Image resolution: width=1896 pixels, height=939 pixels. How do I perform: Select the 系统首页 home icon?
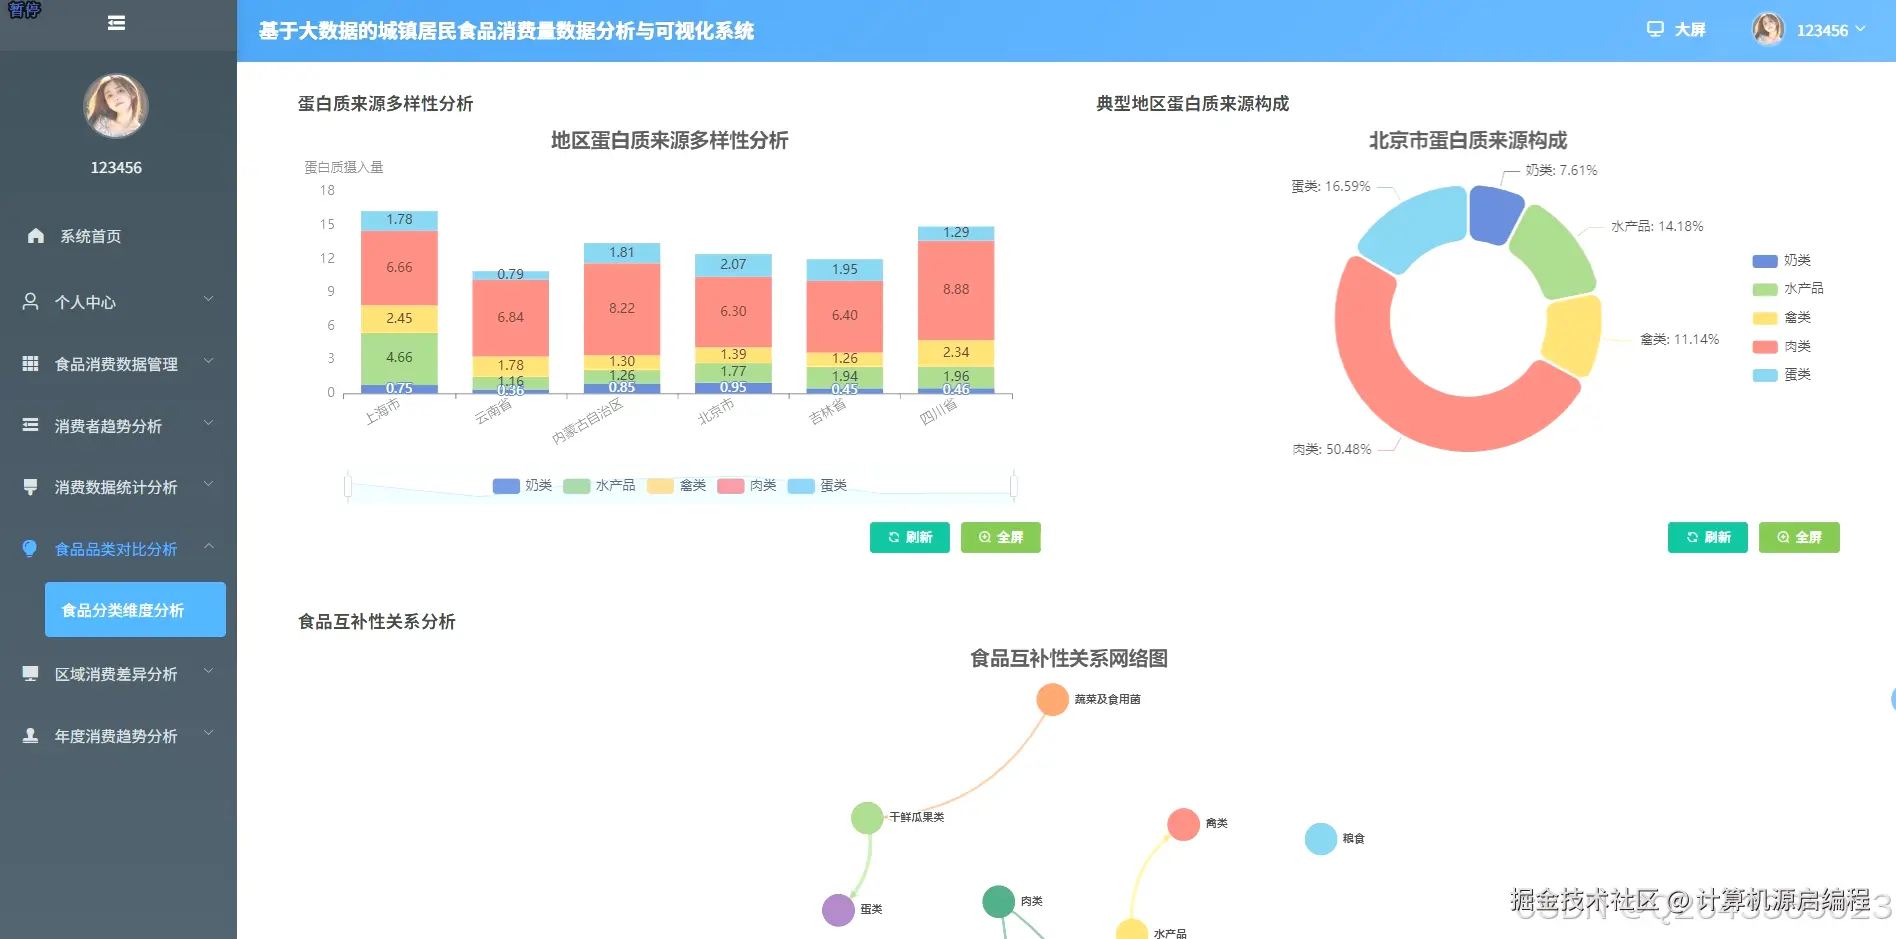[36, 236]
